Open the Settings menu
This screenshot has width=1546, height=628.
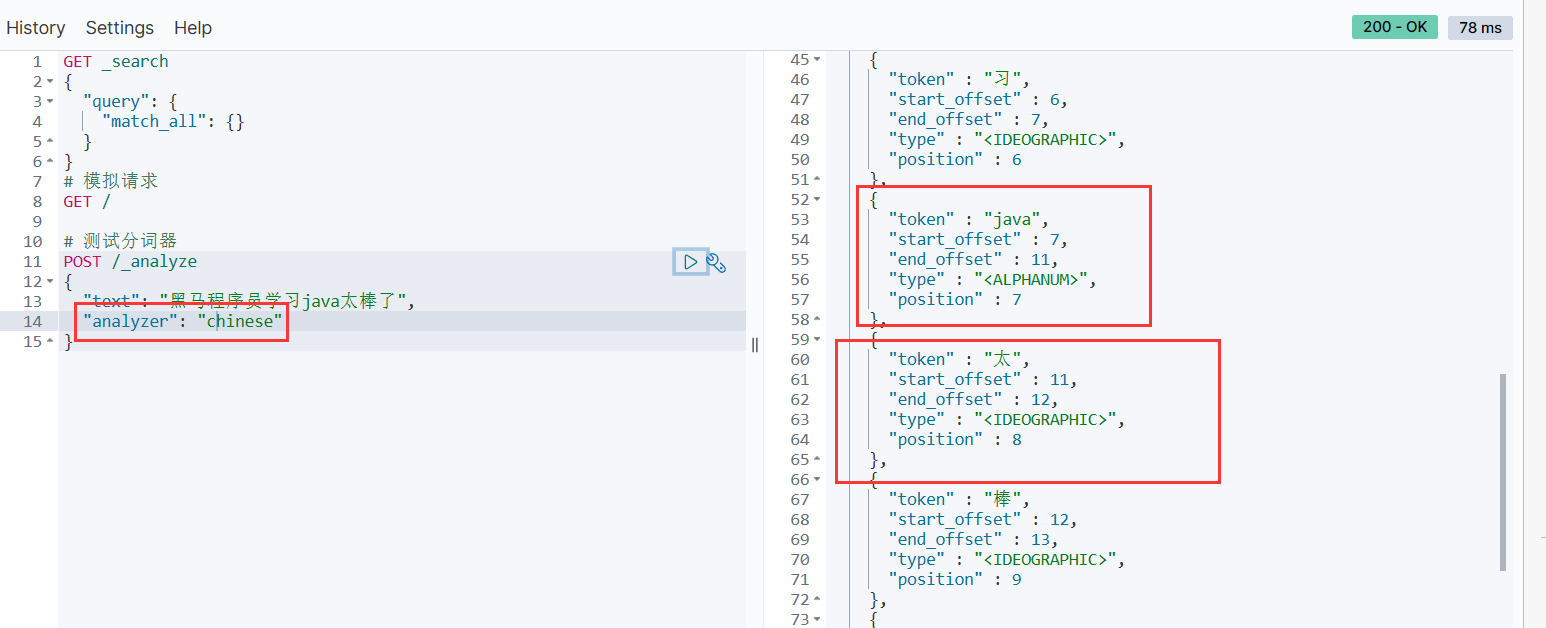pos(120,28)
